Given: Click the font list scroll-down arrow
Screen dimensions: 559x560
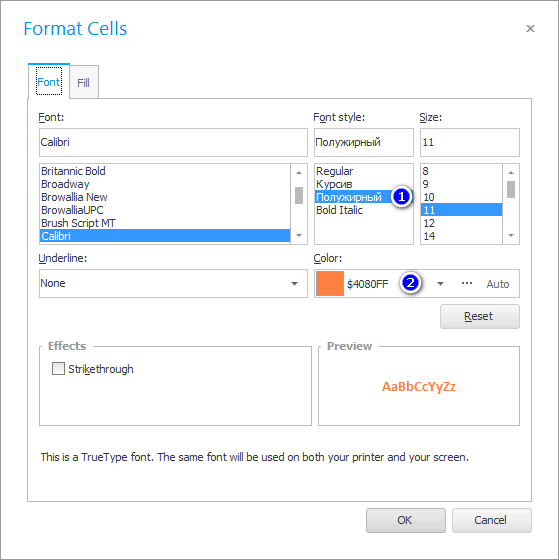Looking at the screenshot, I should point(299,235).
